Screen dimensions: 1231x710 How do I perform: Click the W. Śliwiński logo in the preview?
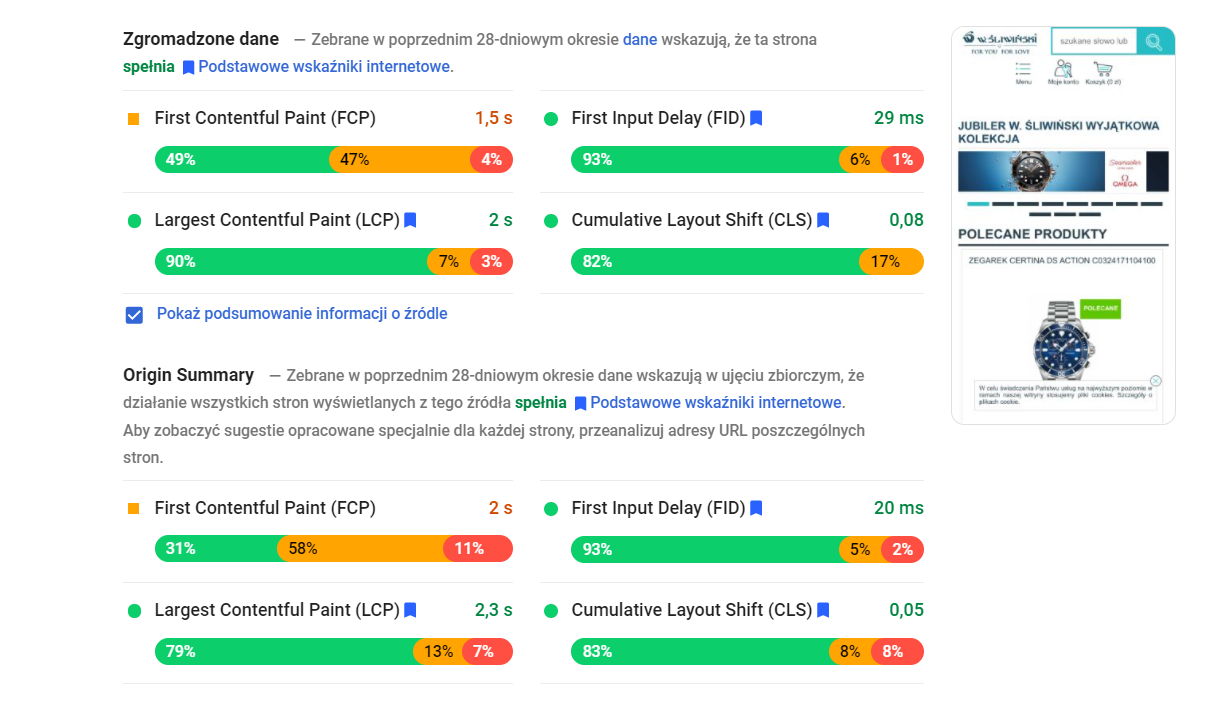pos(1000,40)
